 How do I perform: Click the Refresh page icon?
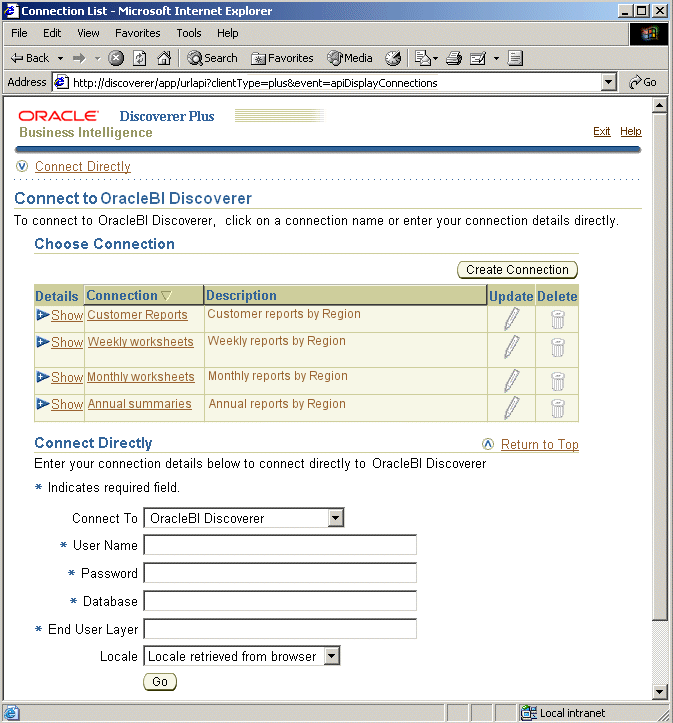tap(140, 58)
